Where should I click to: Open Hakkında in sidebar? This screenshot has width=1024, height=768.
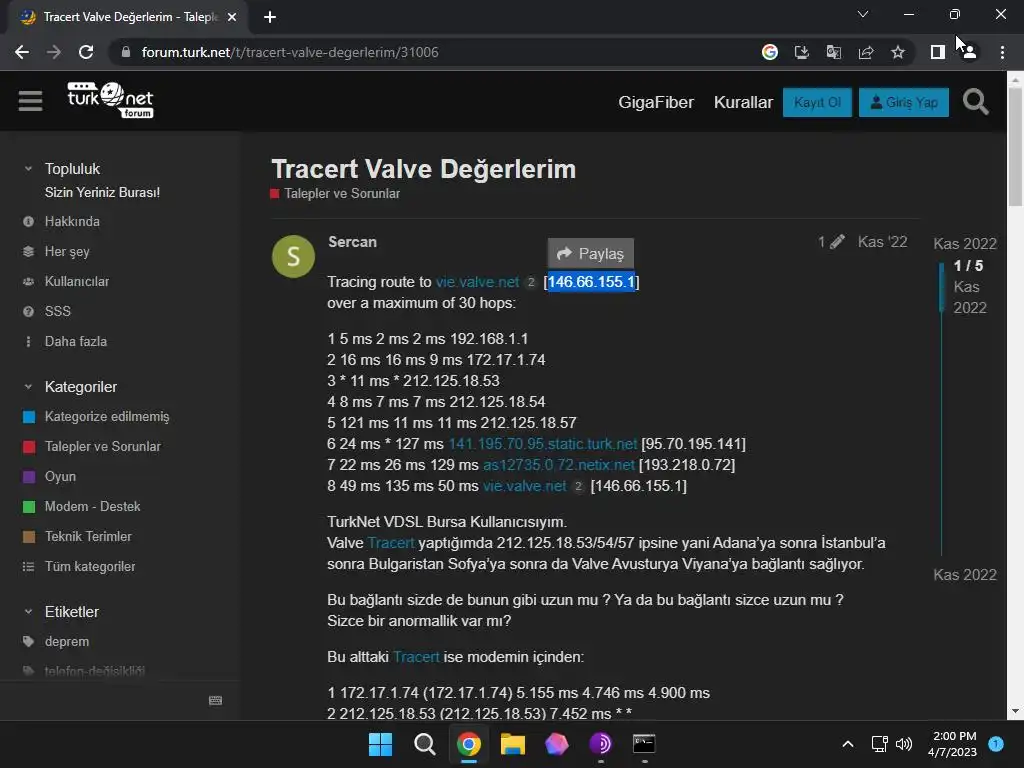(x=72, y=221)
